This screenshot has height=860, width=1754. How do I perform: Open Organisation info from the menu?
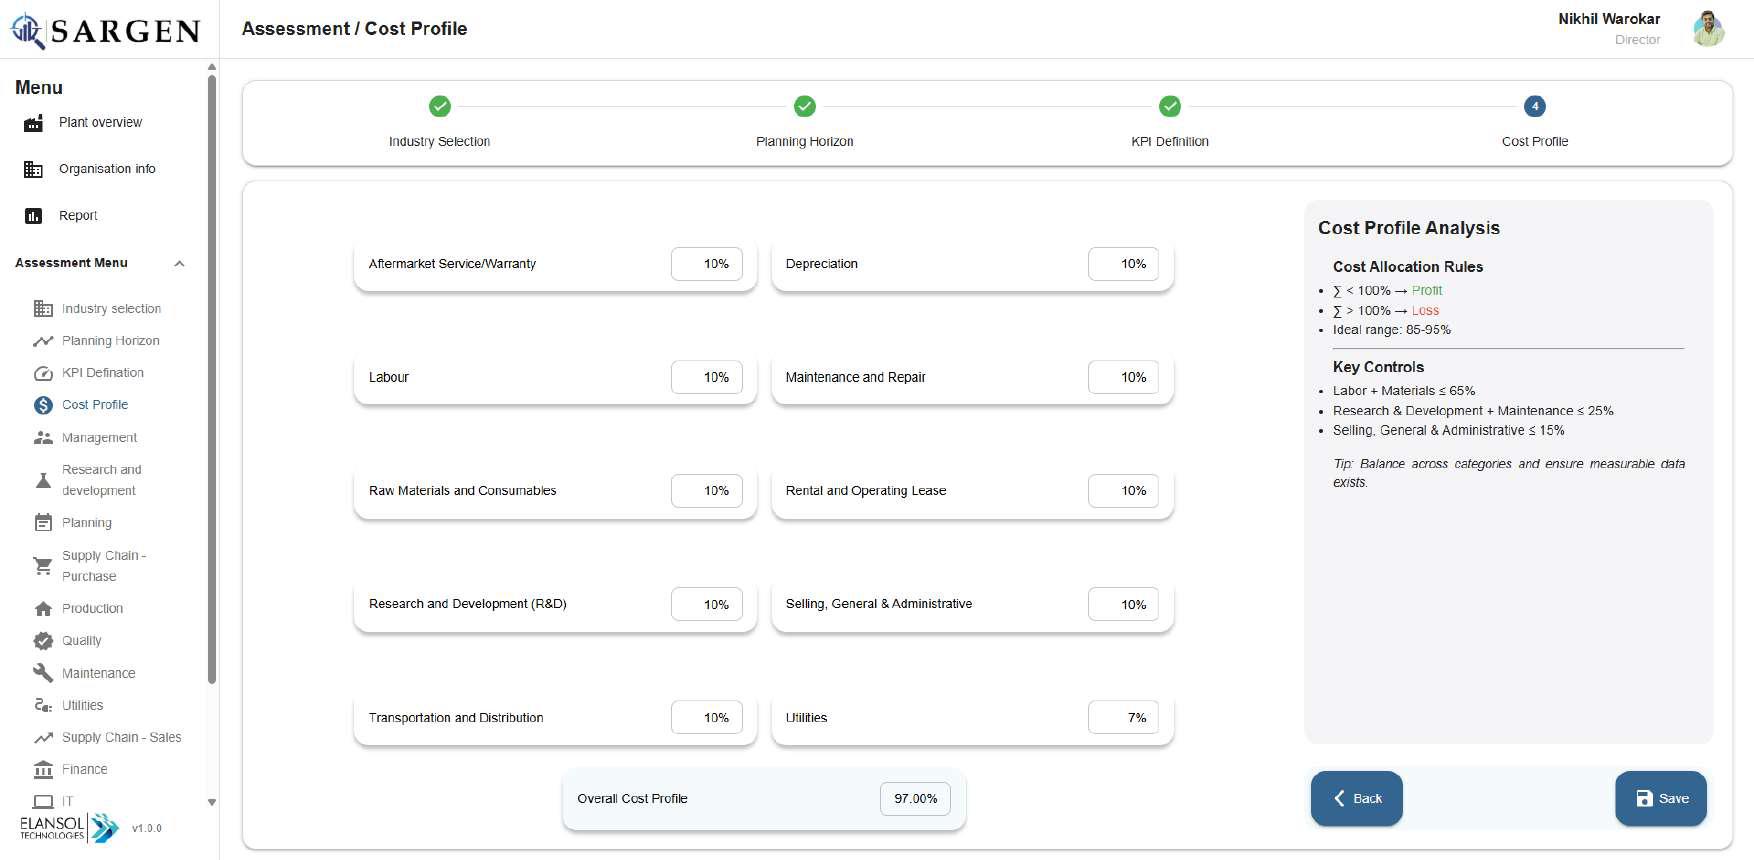pyautogui.click(x=107, y=169)
